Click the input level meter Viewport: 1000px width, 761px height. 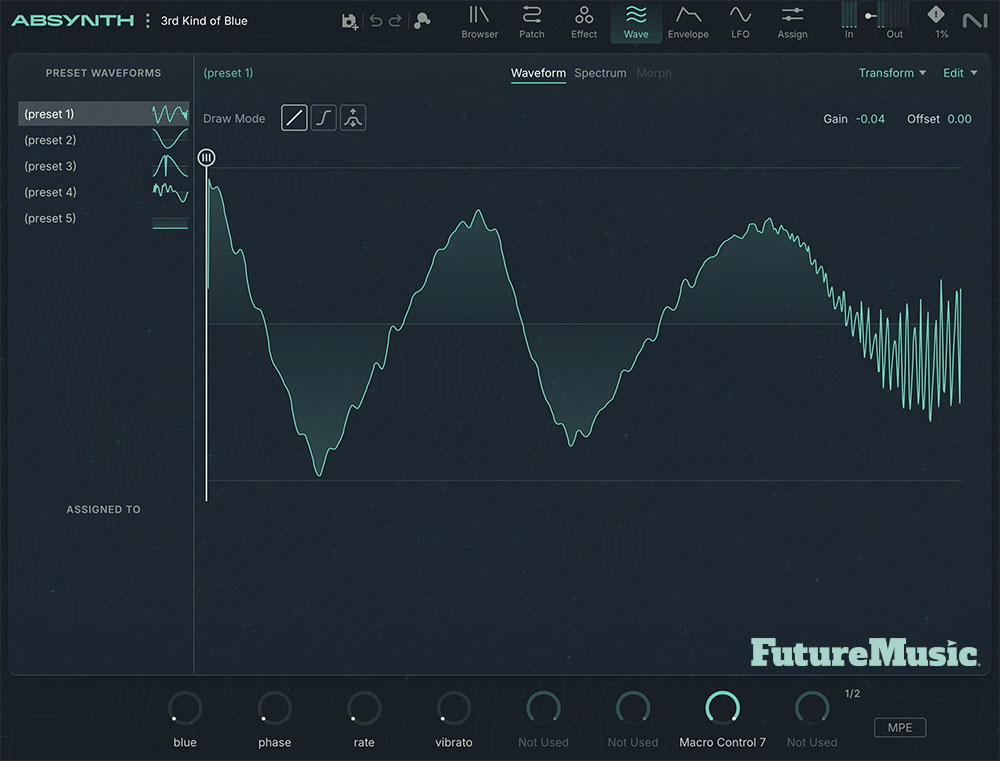point(849,15)
